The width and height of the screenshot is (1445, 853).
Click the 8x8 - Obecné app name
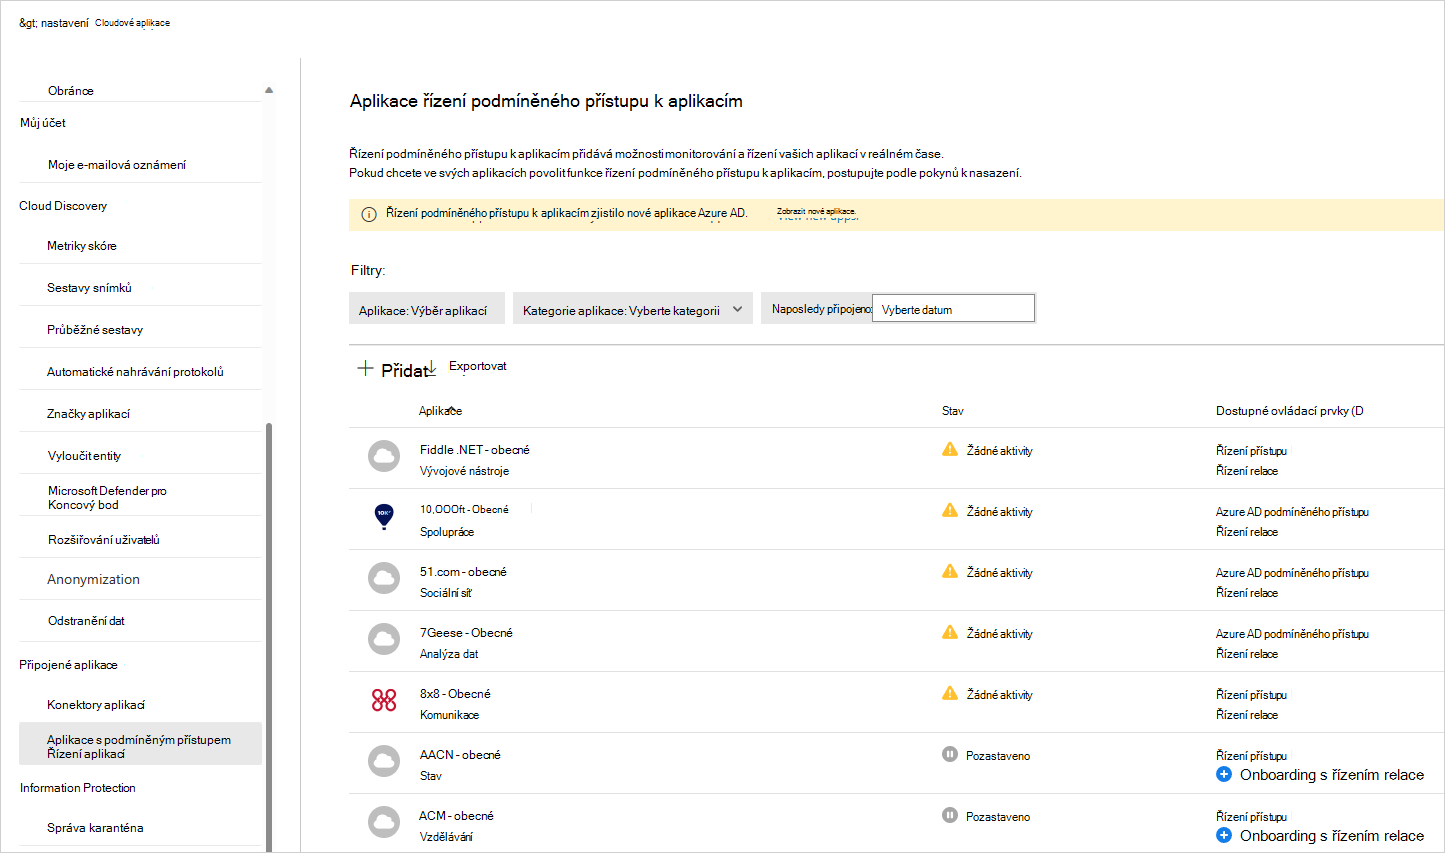click(455, 694)
